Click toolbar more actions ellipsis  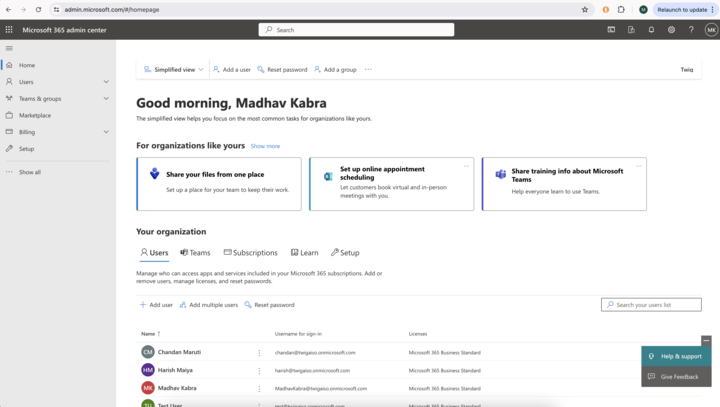pyautogui.click(x=368, y=70)
